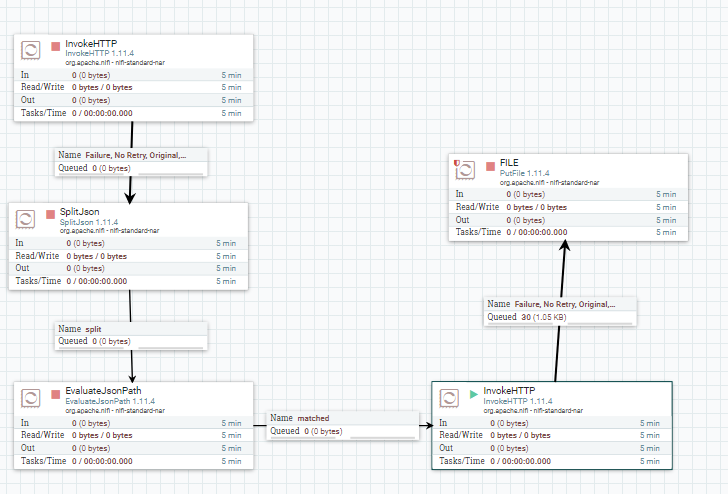Select the Failure, No Retry connection below top InvokeHTTP
This screenshot has height=494, width=728.
click(131, 162)
